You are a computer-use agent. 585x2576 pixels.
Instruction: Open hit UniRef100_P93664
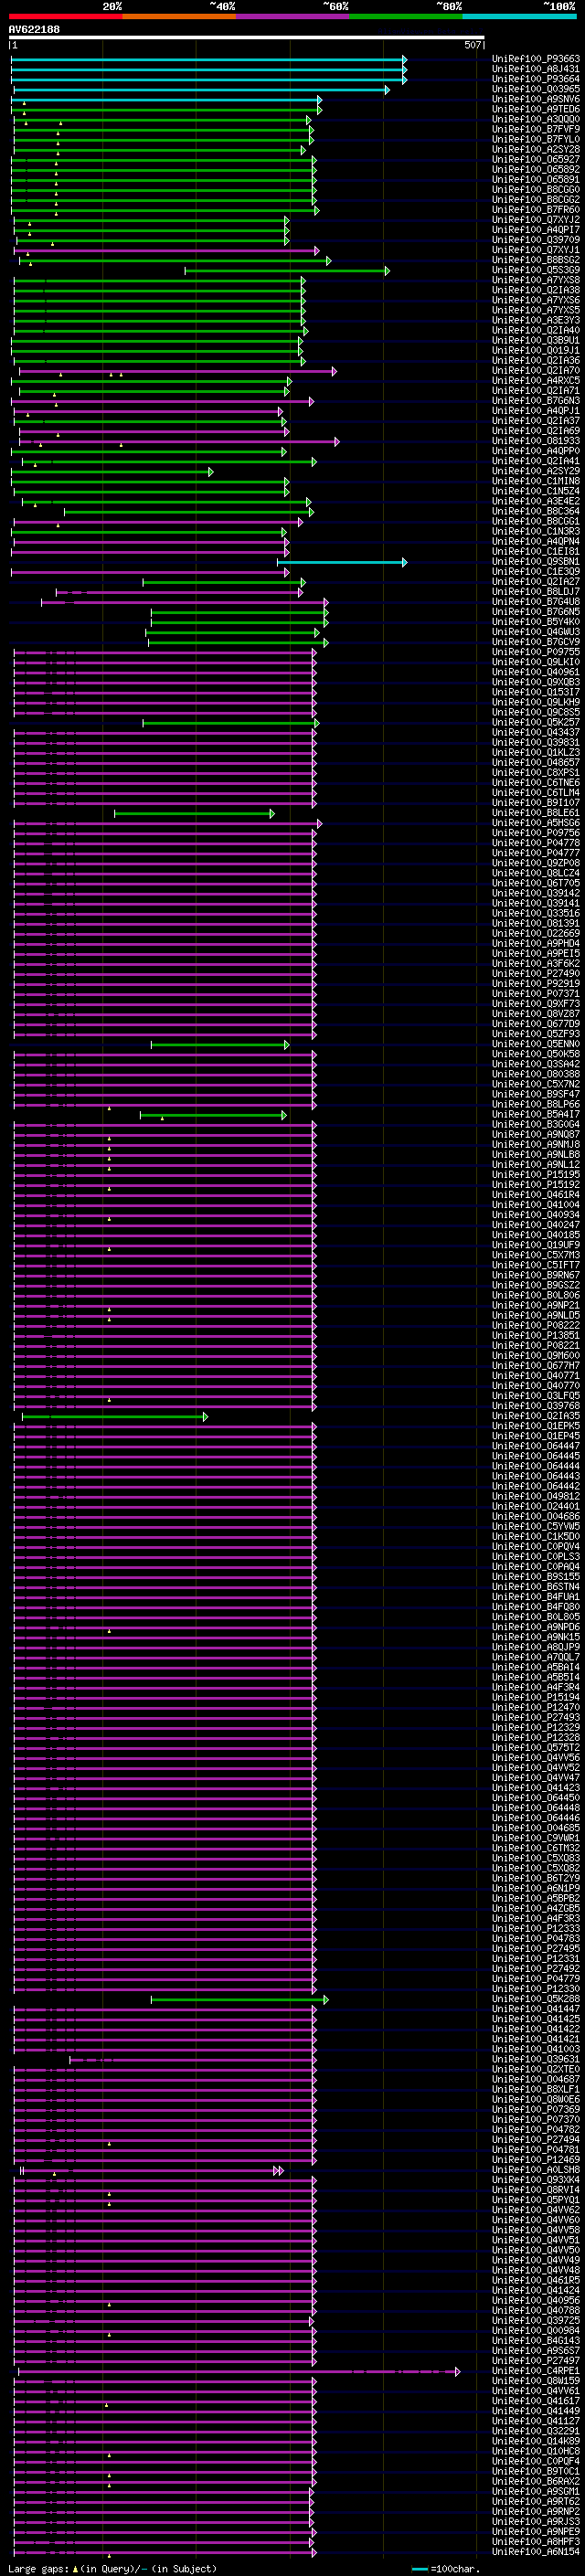coord(536,79)
